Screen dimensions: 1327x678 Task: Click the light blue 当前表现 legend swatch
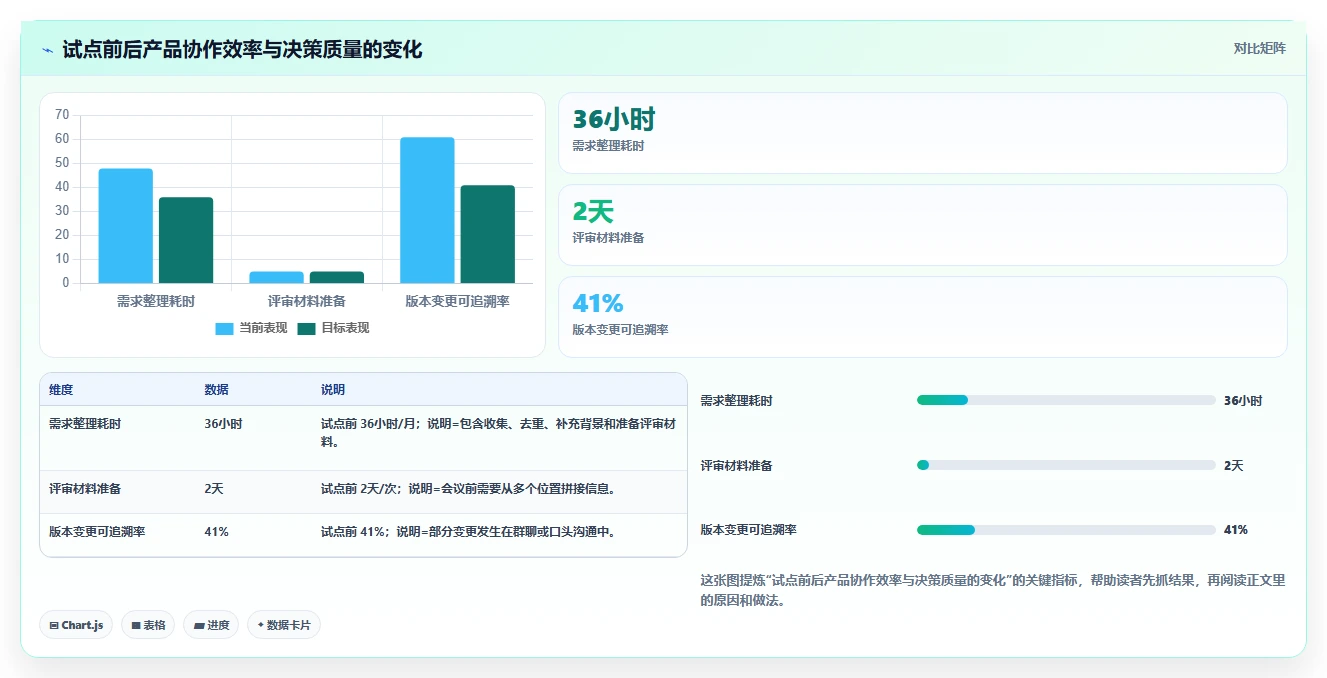pyautogui.click(x=224, y=329)
